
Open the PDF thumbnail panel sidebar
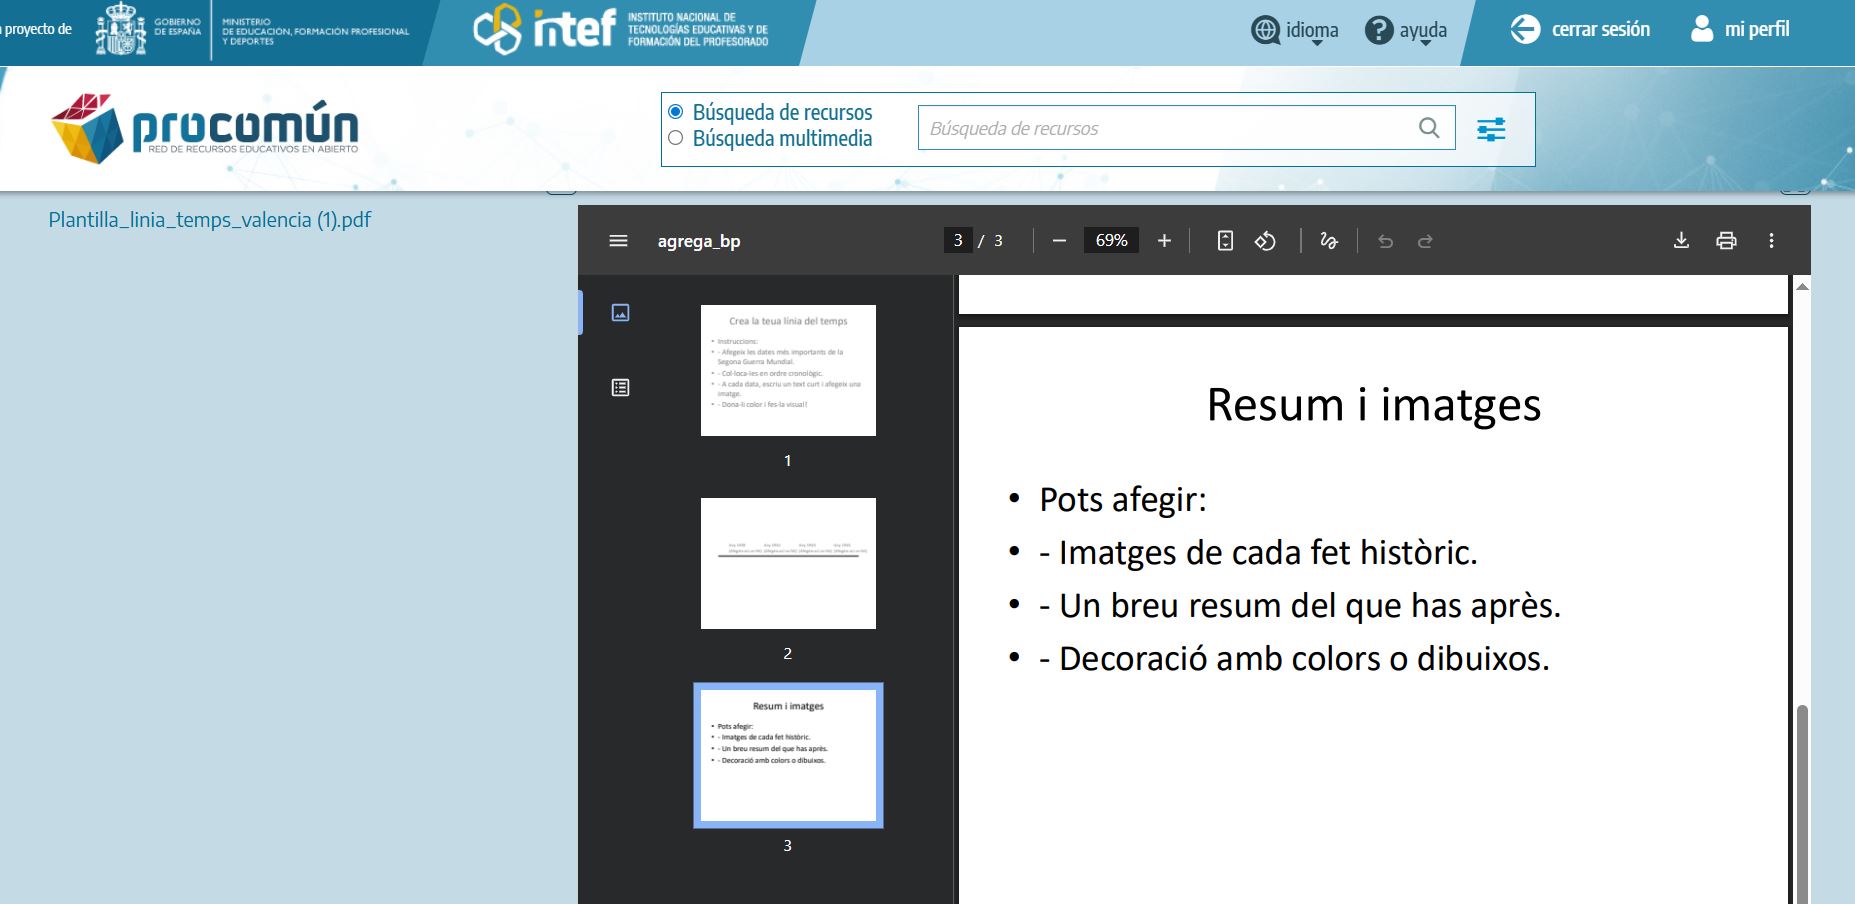click(x=621, y=311)
